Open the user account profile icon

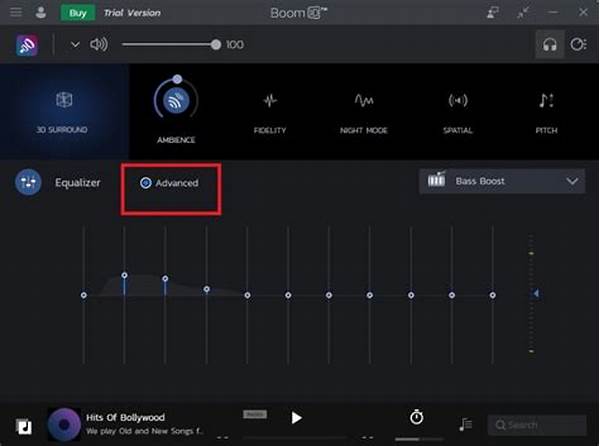coord(41,14)
